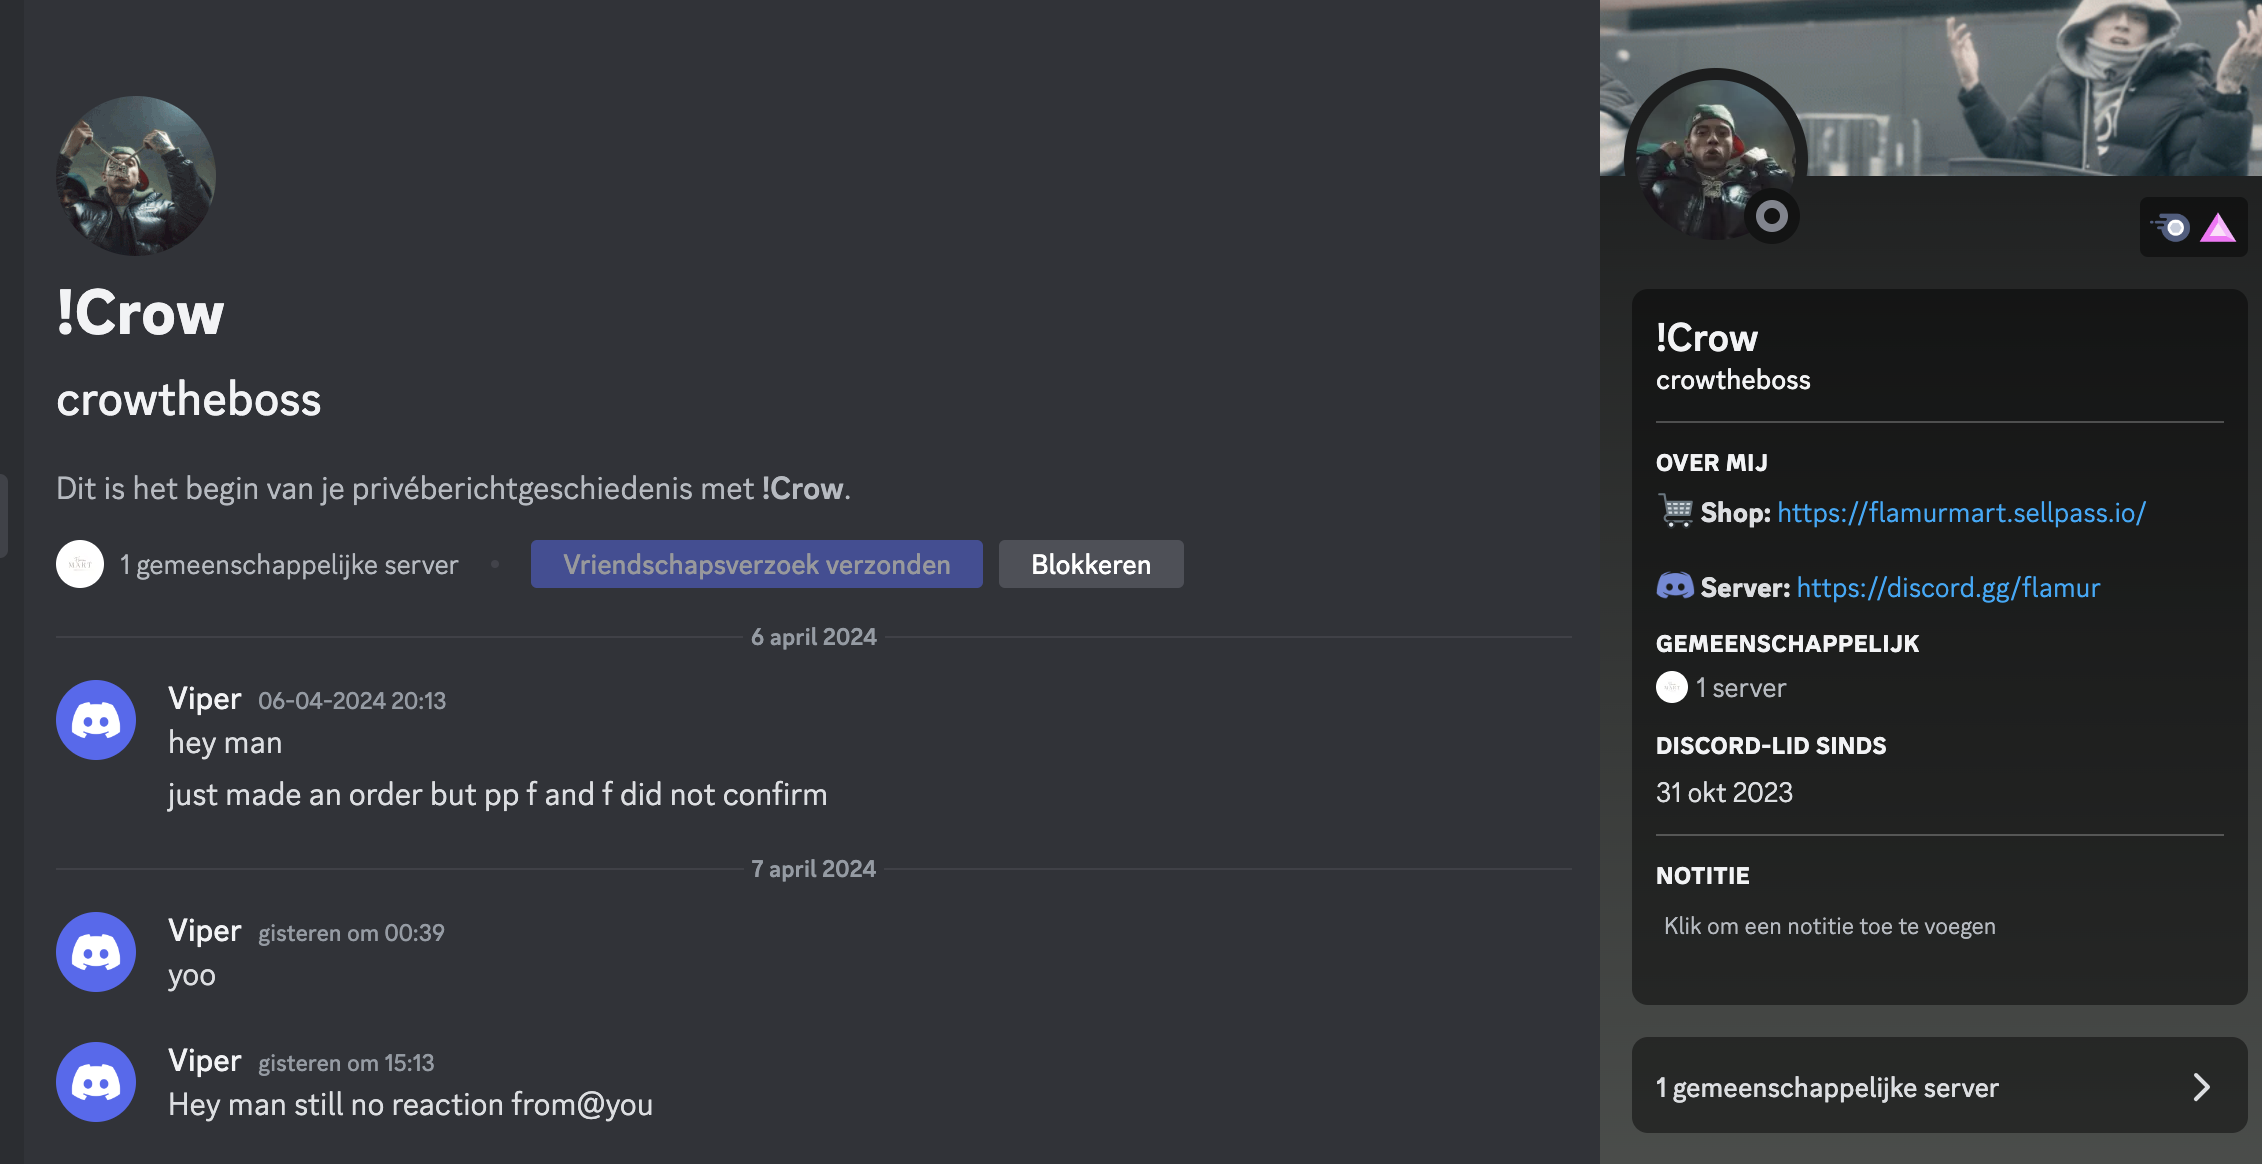
Task: Click Viper's avatar on last message
Action: click(x=96, y=1082)
